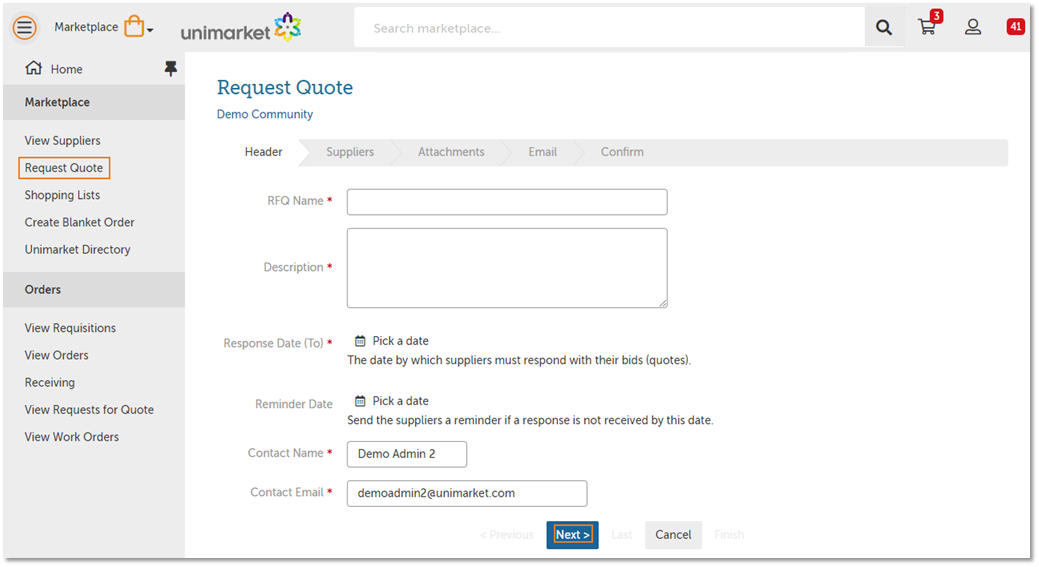Pick a Response Date from calendar
Viewport: 1039px width, 567px height.
[391, 341]
